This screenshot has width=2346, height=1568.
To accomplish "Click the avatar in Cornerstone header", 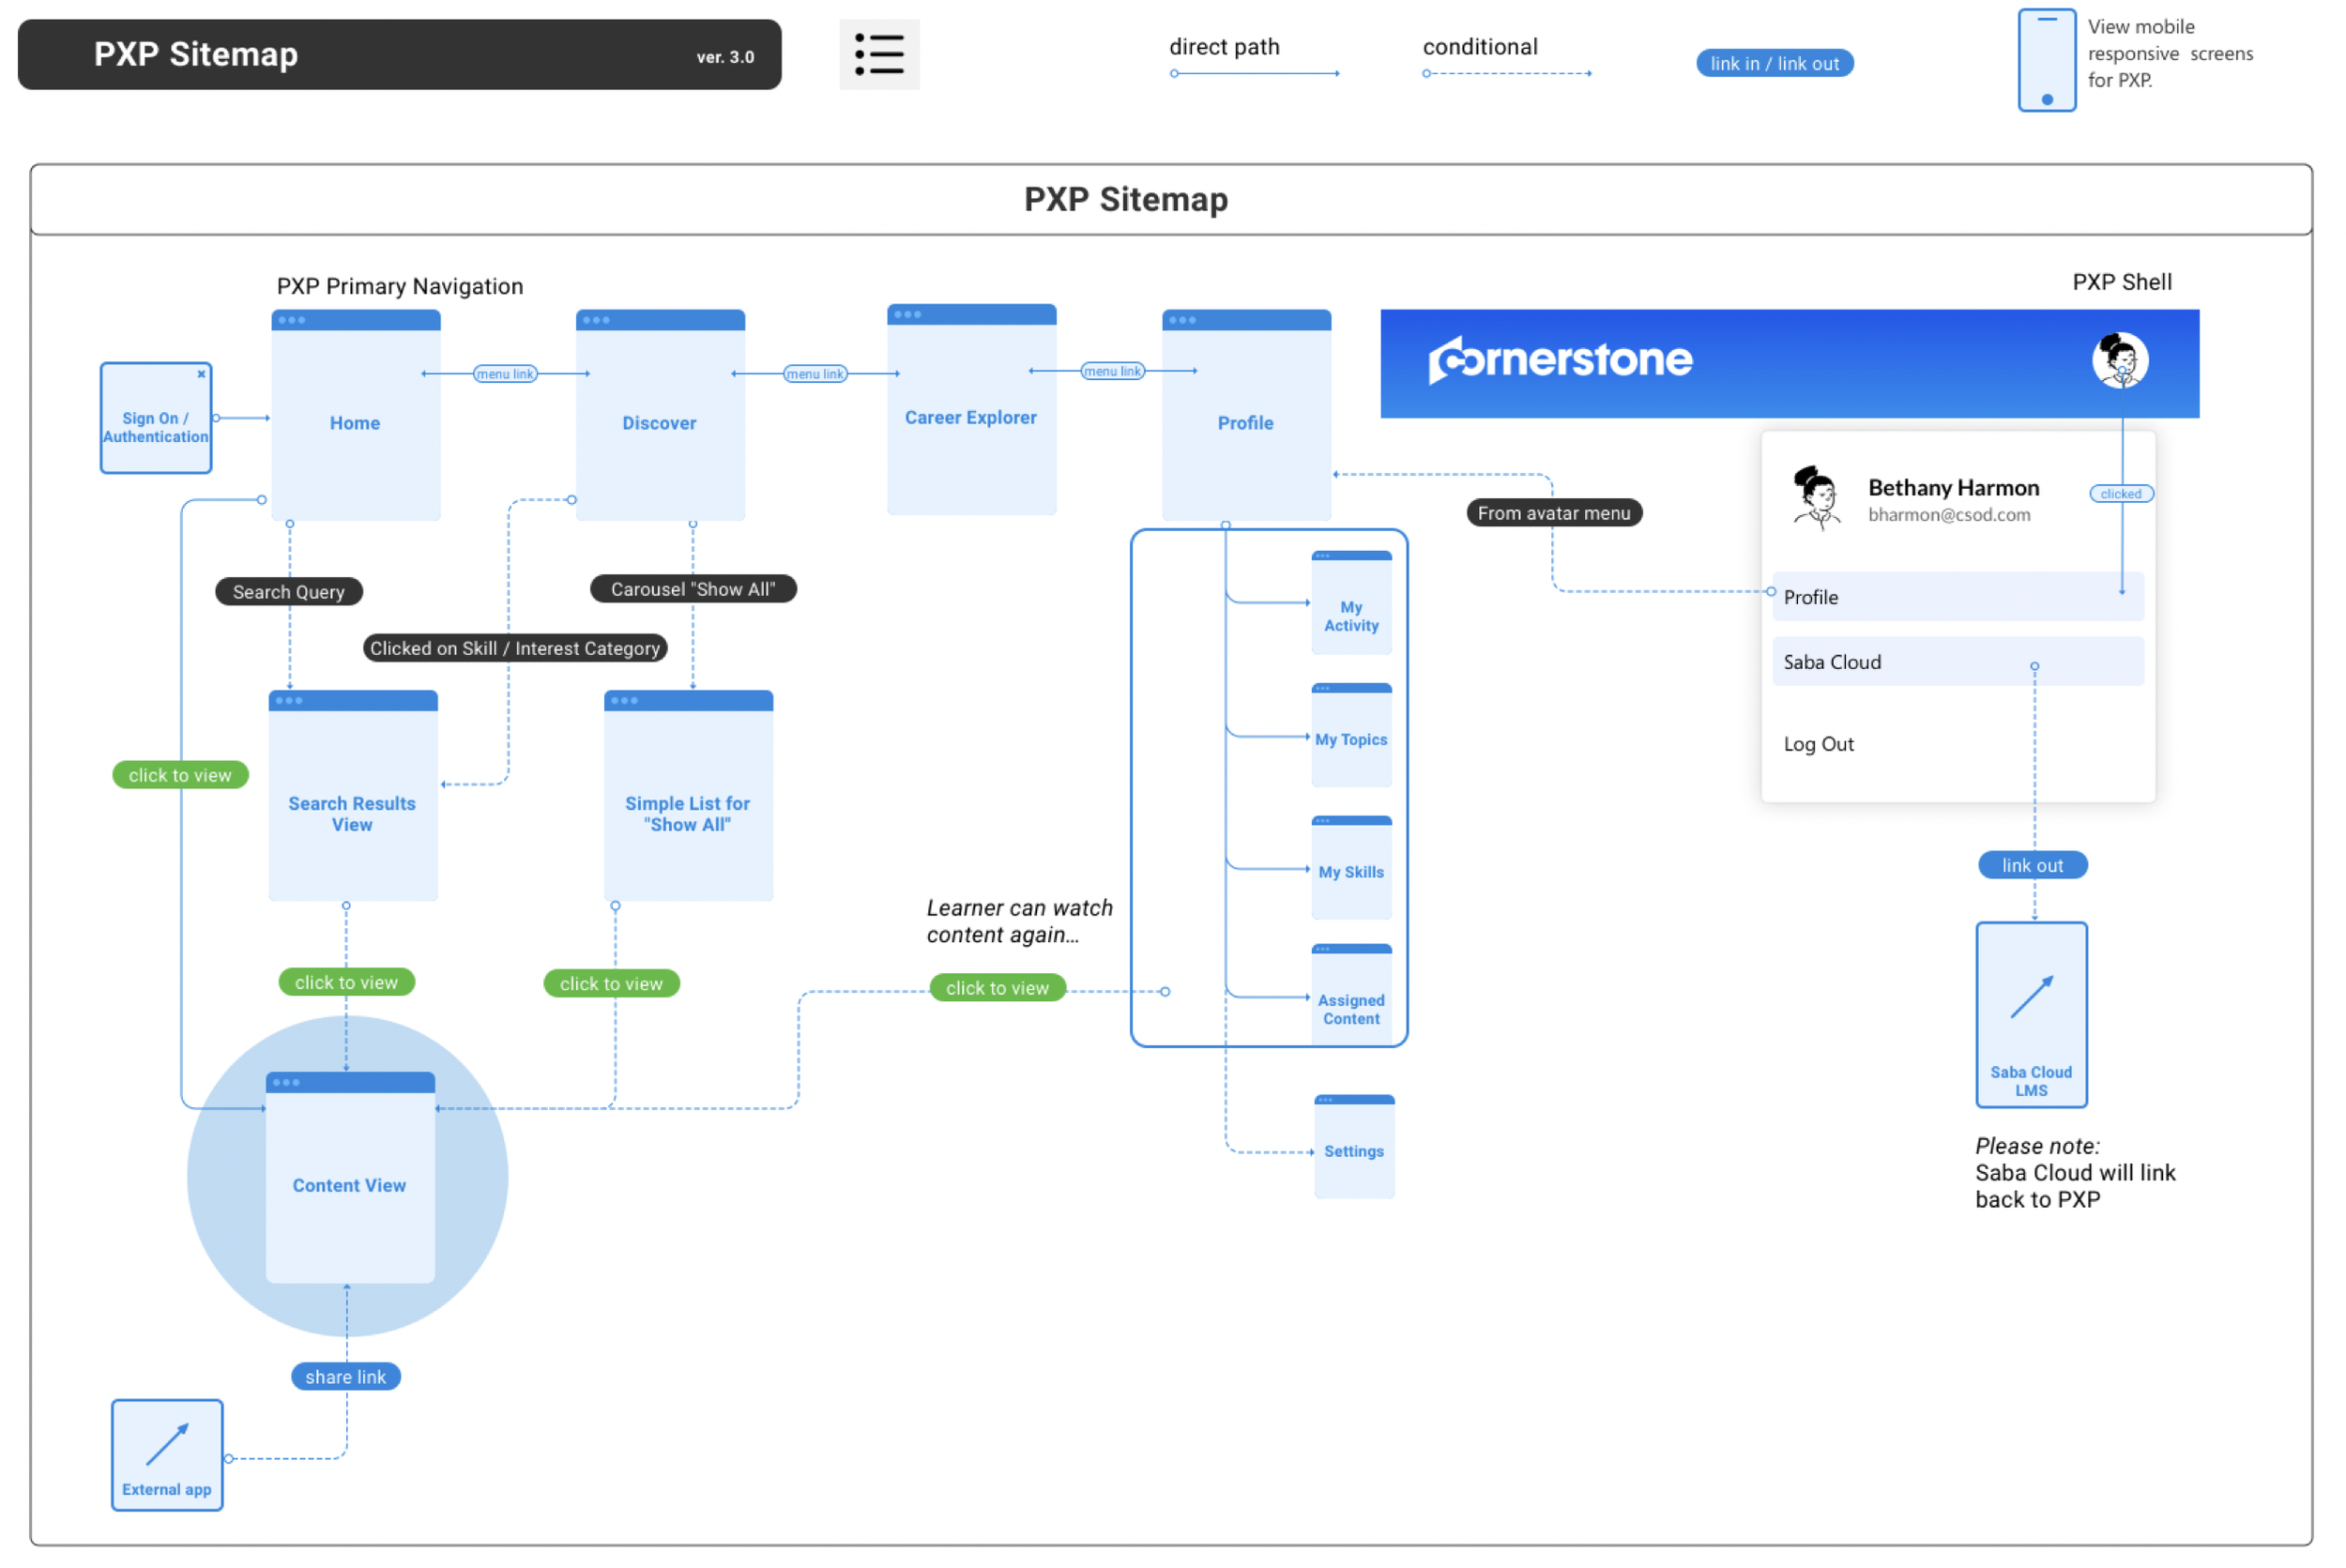I will click(2119, 360).
